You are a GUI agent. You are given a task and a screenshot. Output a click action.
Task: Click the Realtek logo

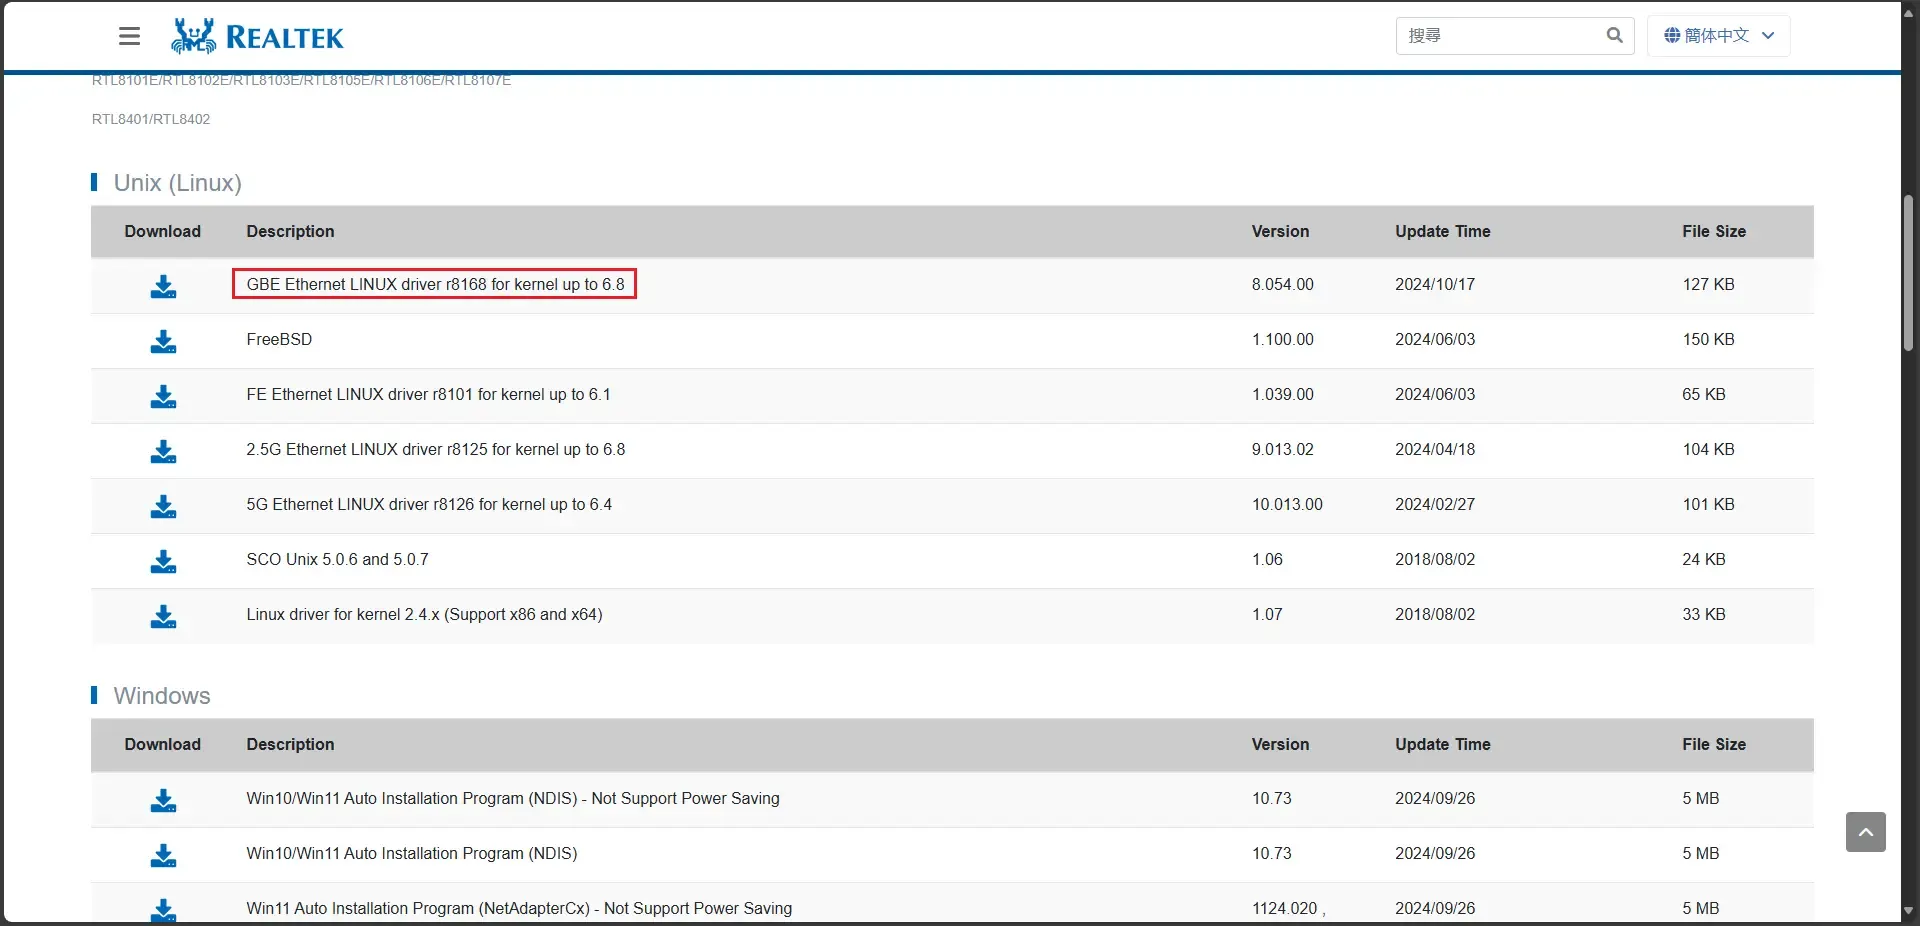pyautogui.click(x=258, y=37)
